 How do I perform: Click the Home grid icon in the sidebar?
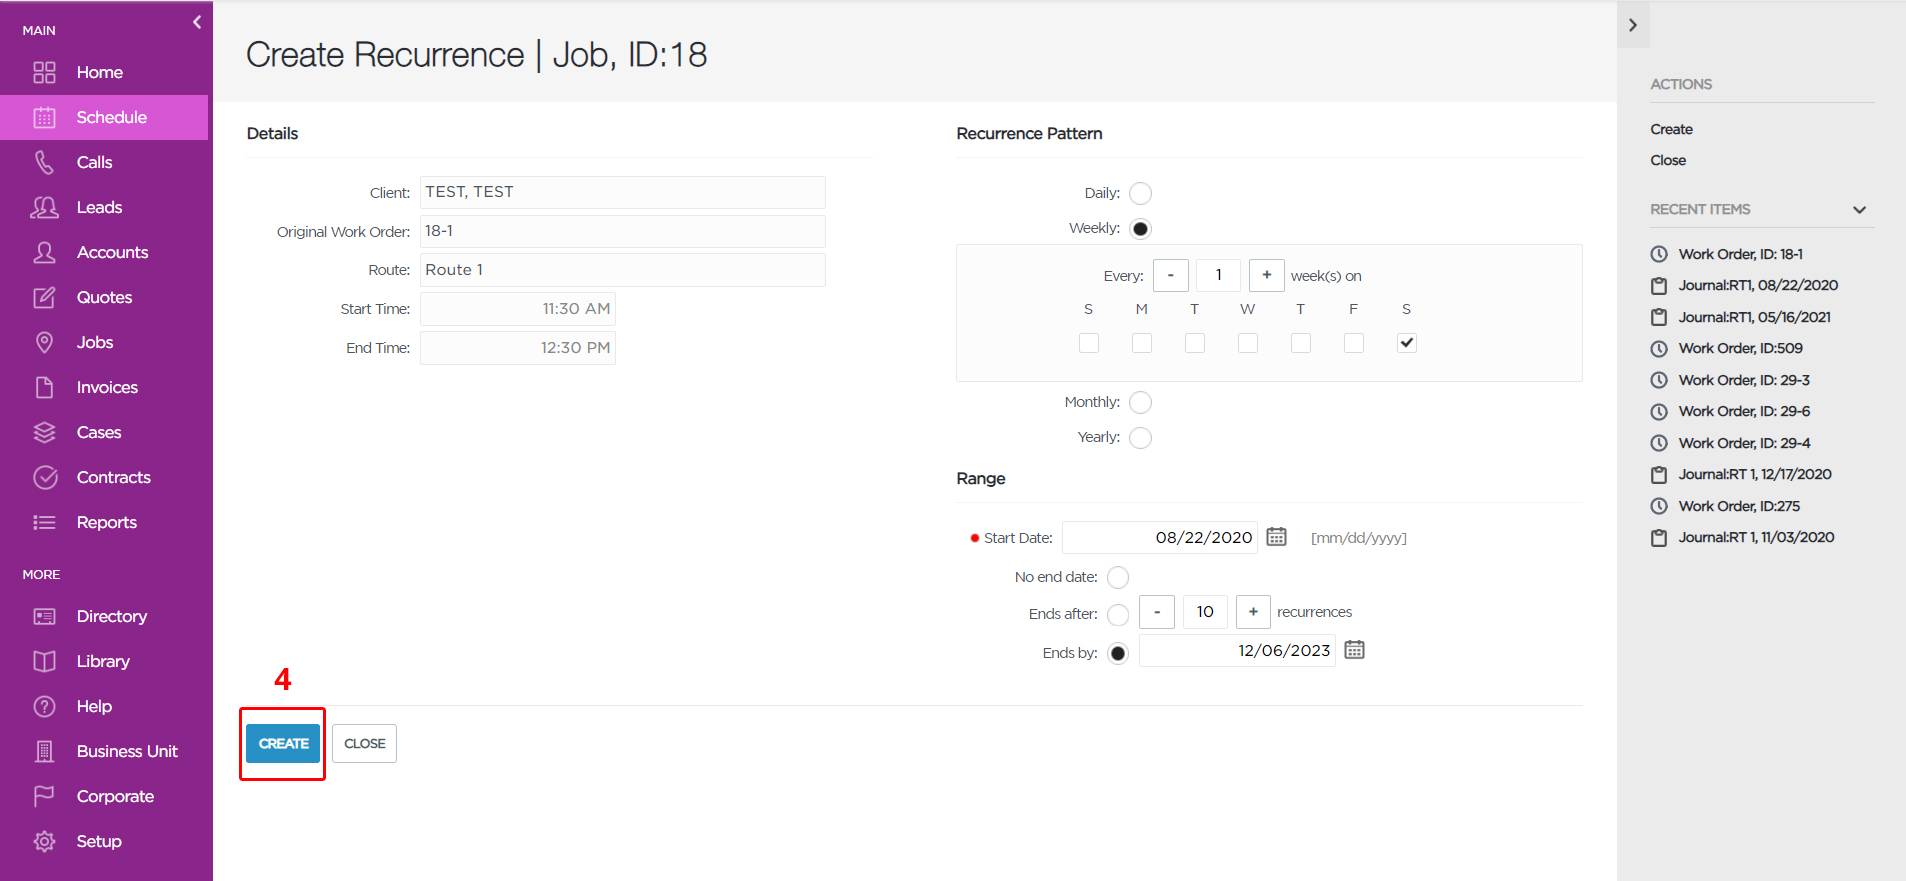click(44, 72)
